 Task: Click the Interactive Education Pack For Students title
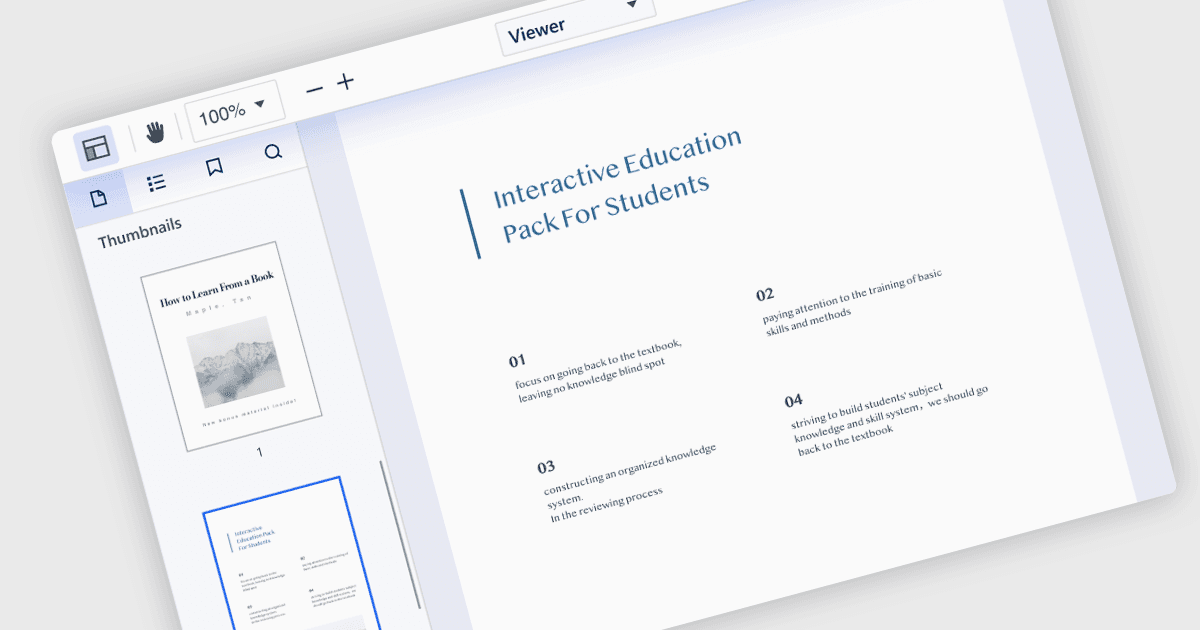(618, 186)
